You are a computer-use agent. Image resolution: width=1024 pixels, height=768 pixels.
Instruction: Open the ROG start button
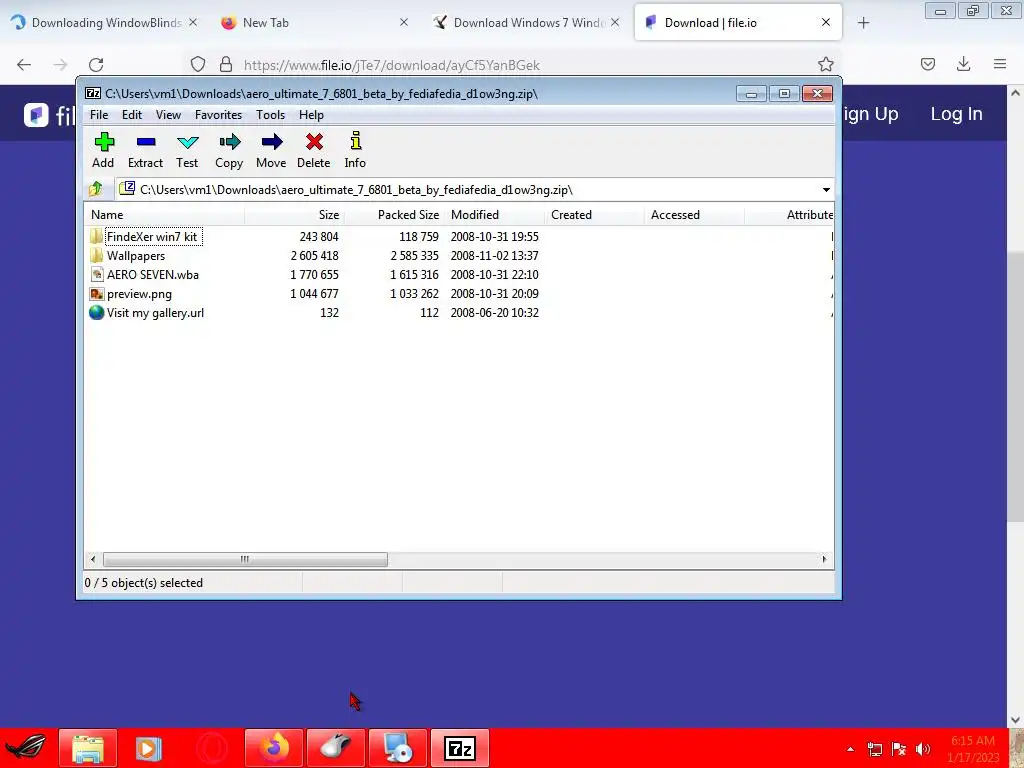coord(25,748)
